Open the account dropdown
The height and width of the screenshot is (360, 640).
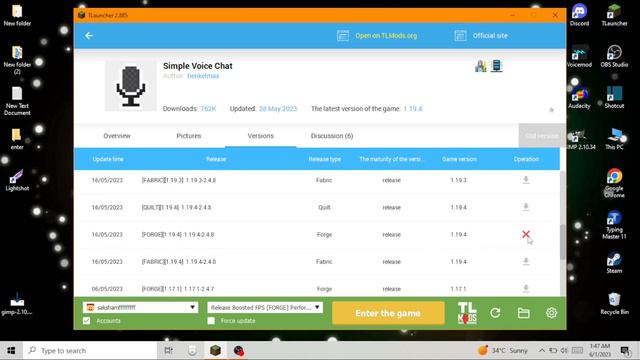tap(140, 307)
